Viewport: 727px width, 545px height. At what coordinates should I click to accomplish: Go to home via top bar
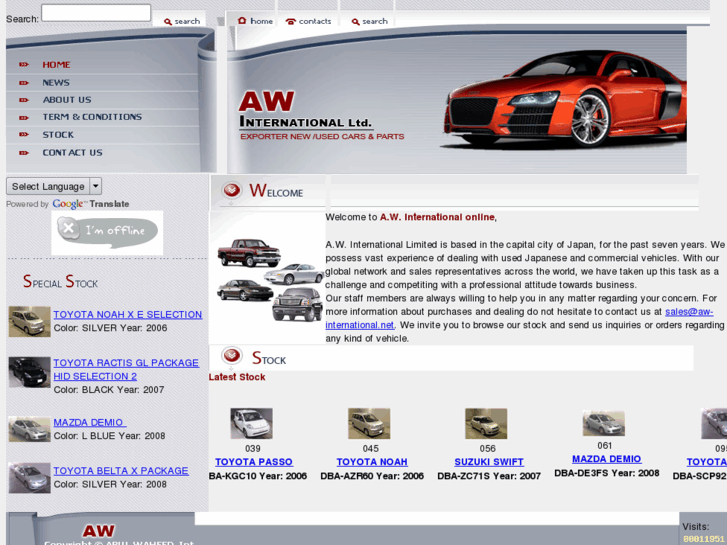(x=255, y=21)
